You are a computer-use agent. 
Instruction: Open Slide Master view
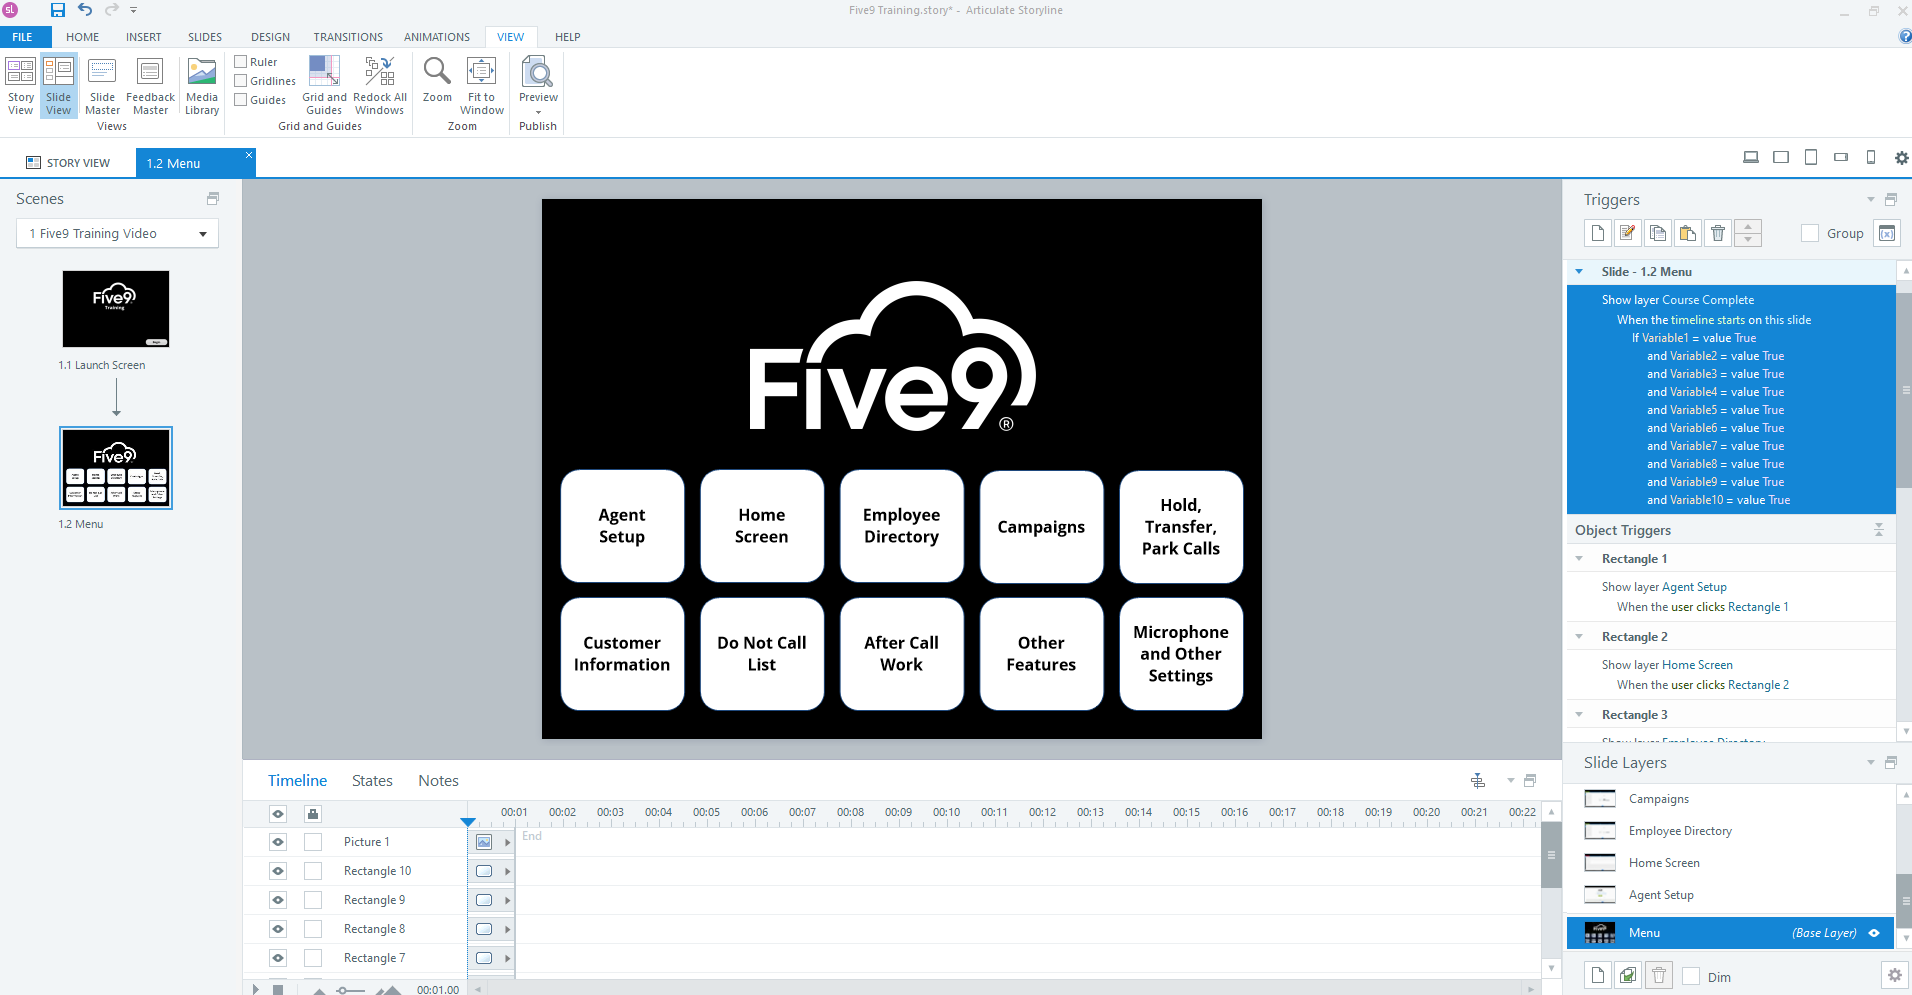coord(102,87)
